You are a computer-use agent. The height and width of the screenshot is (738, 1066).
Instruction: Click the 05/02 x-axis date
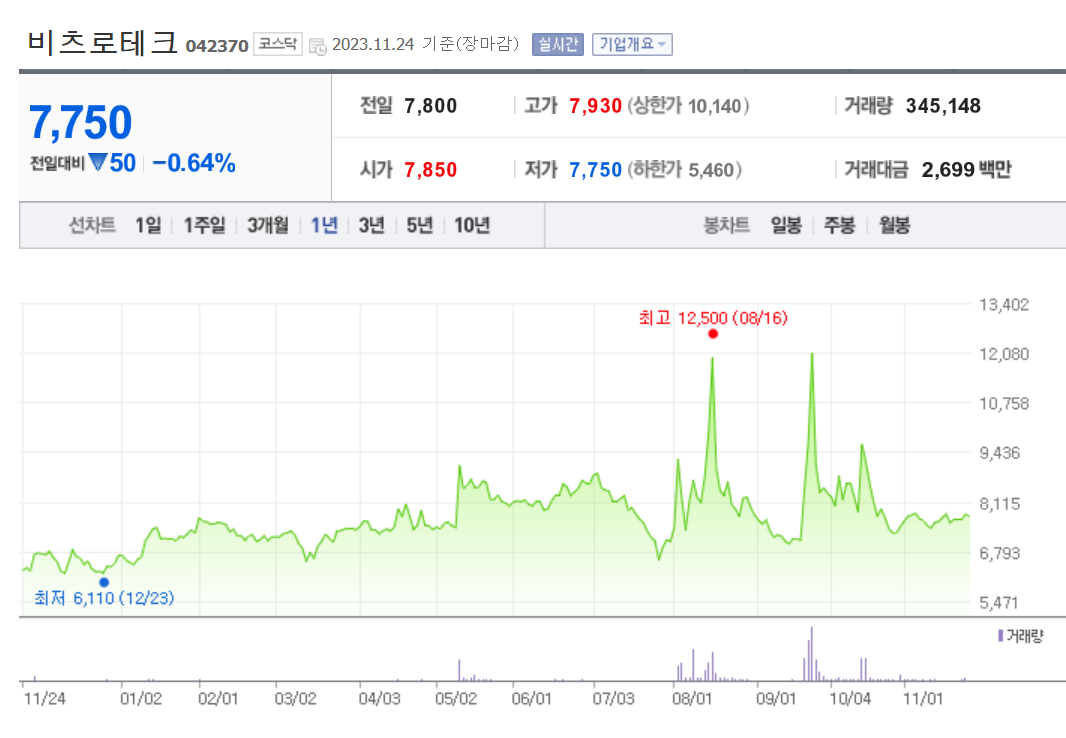(x=456, y=699)
